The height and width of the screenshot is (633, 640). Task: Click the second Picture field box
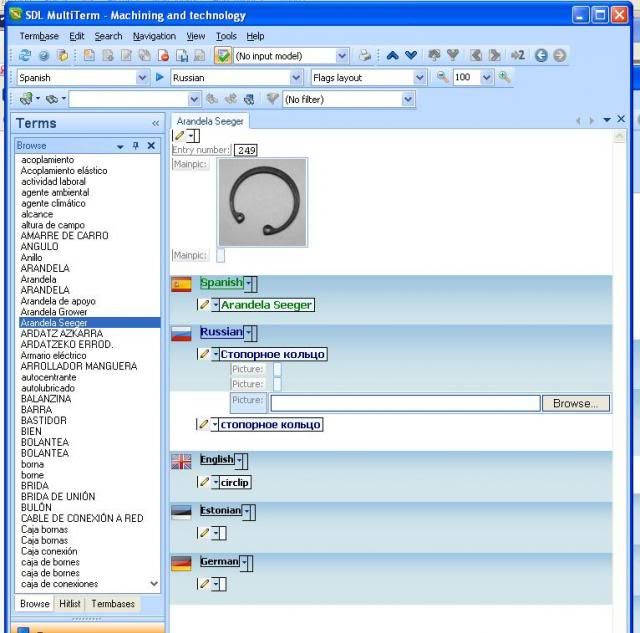pos(277,384)
